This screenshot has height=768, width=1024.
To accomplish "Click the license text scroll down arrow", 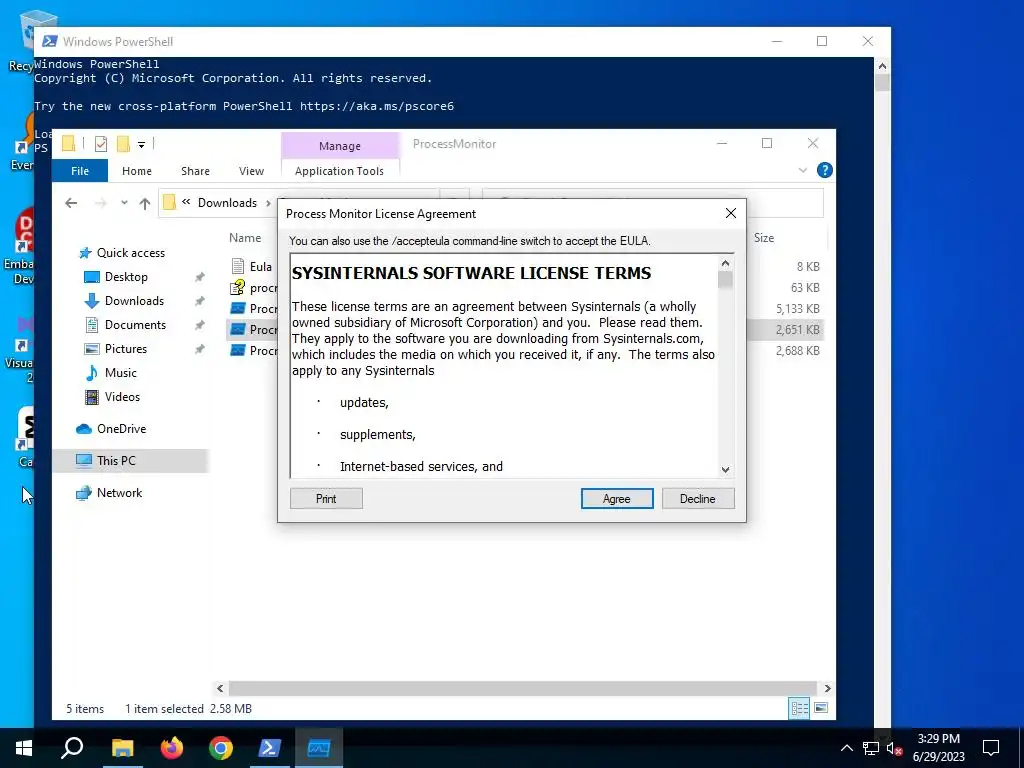I will 725,470.
